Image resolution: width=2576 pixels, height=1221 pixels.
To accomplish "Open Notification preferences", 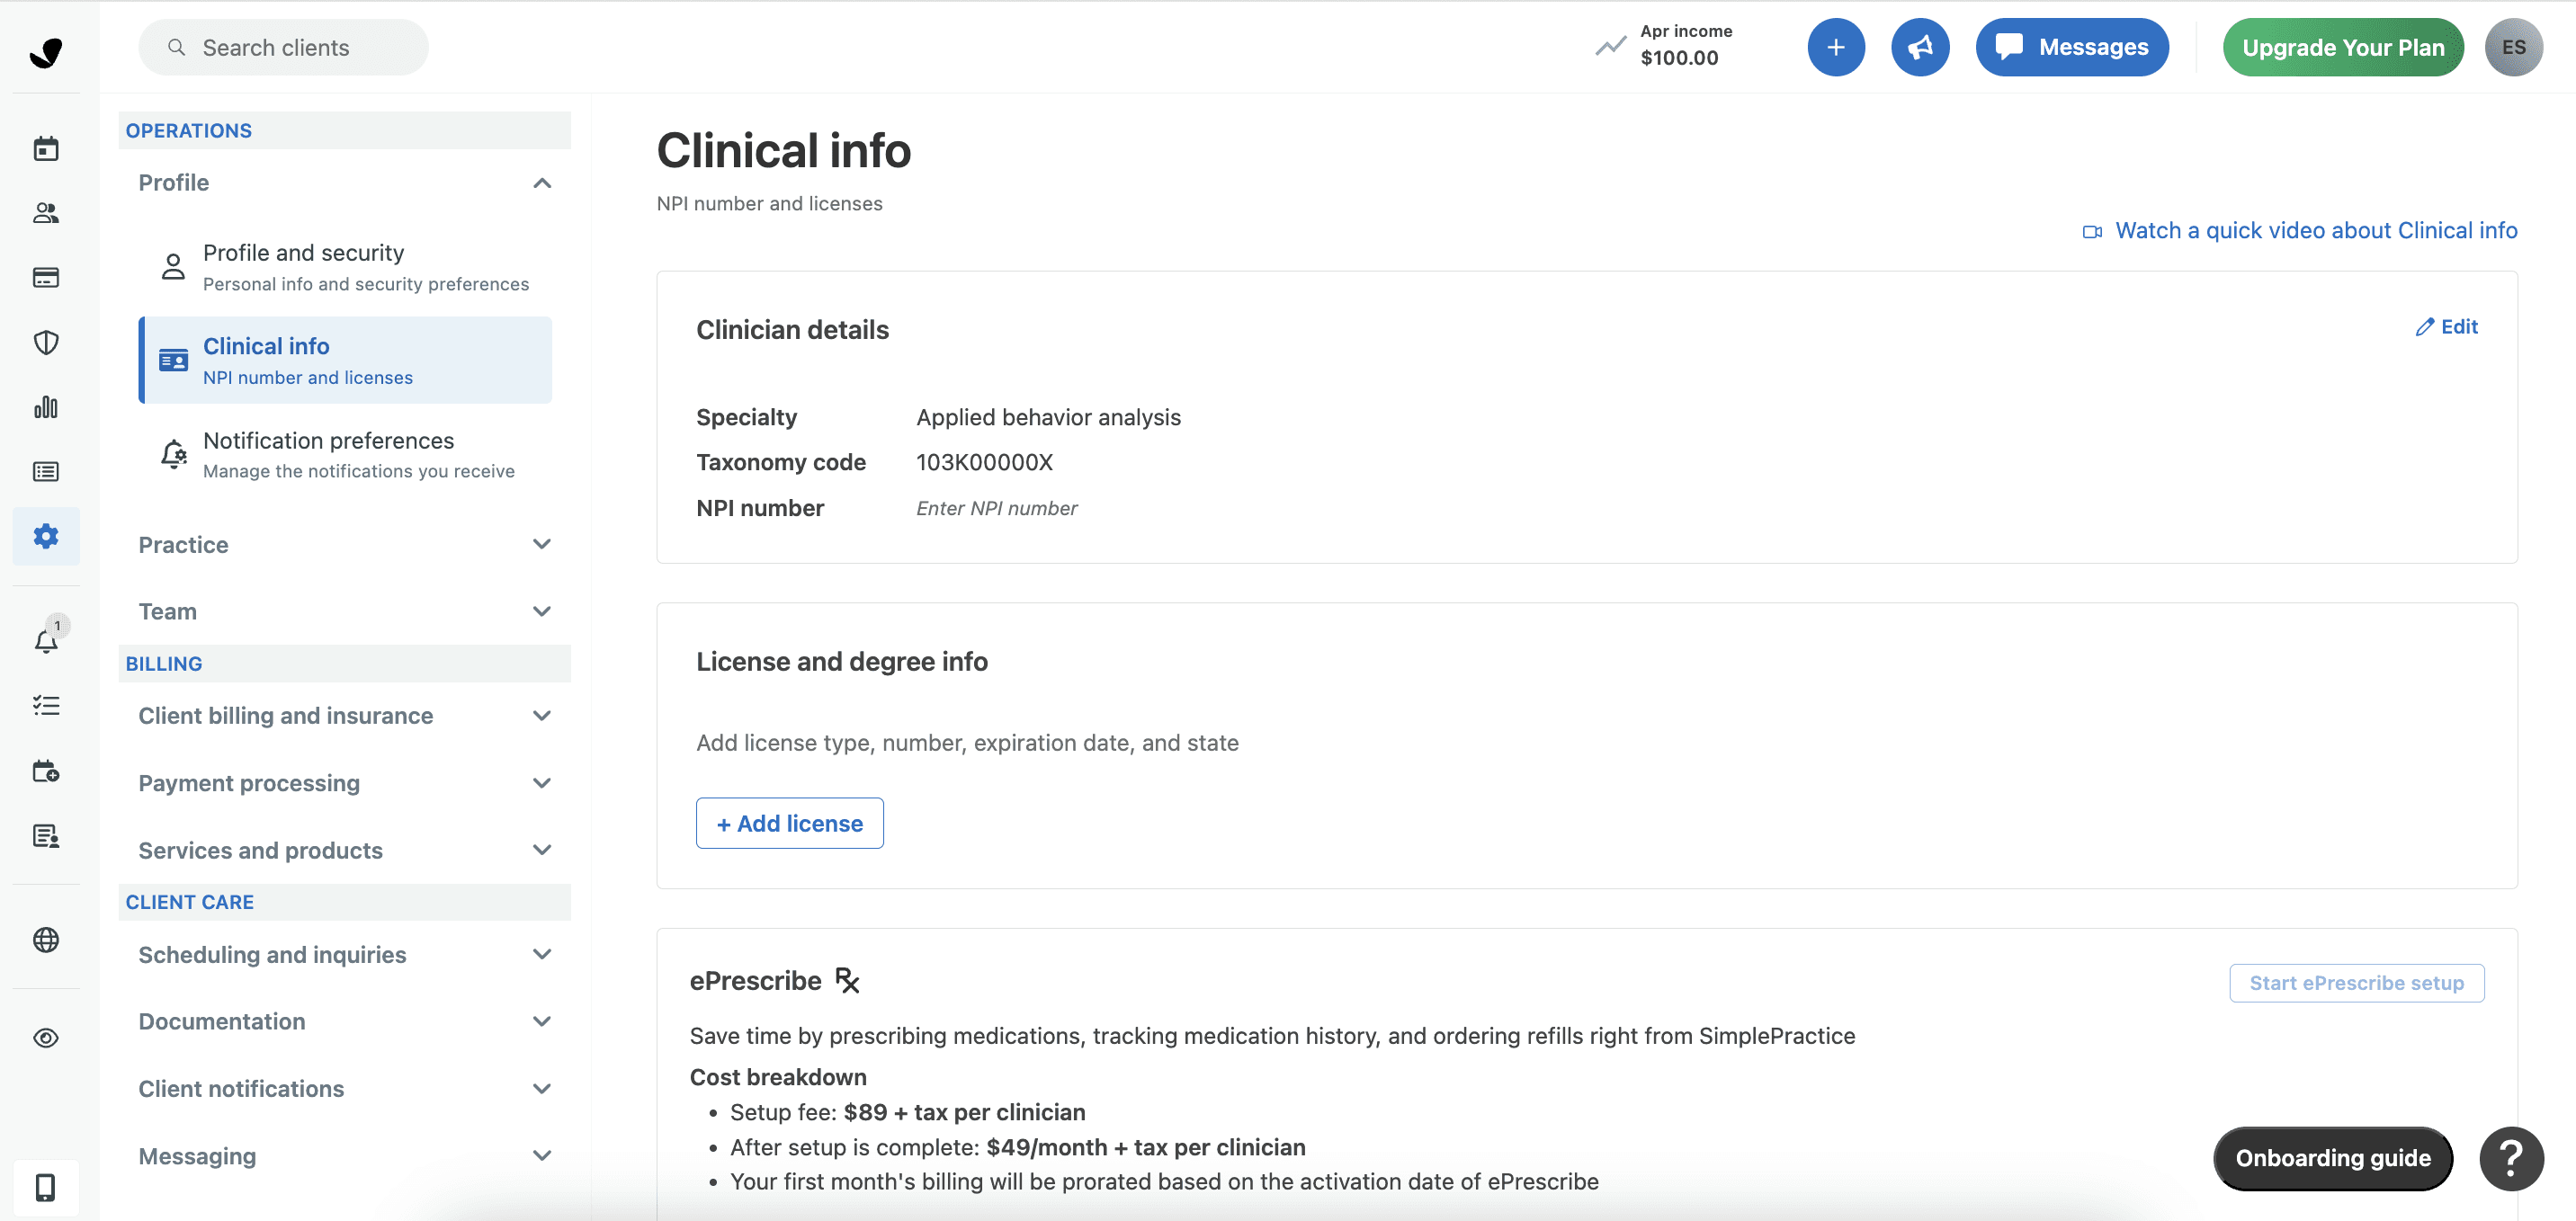I will pos(345,455).
